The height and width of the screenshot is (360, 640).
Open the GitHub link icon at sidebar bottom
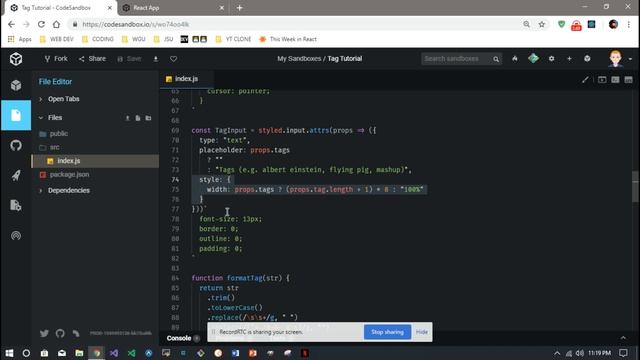click(60, 333)
